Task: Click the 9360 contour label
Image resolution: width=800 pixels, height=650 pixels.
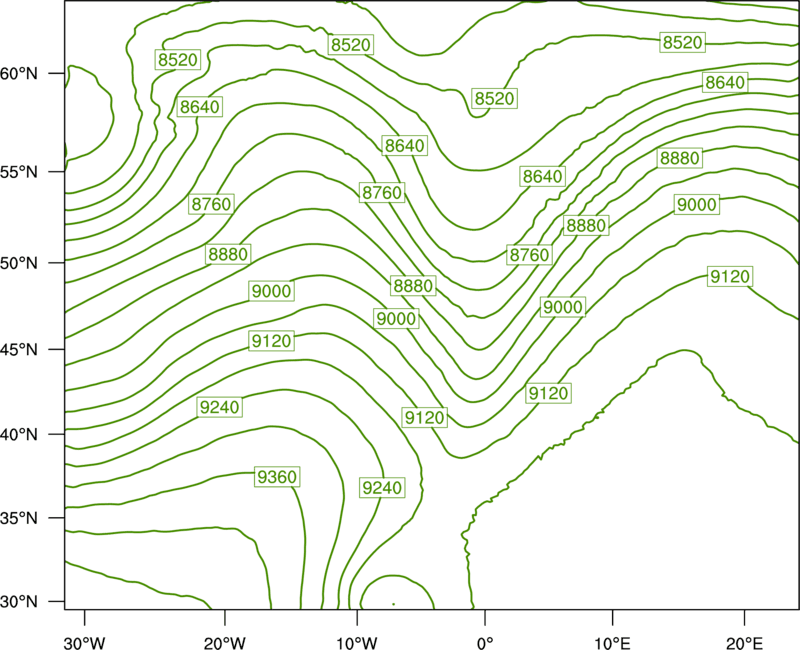Action: pos(277,477)
